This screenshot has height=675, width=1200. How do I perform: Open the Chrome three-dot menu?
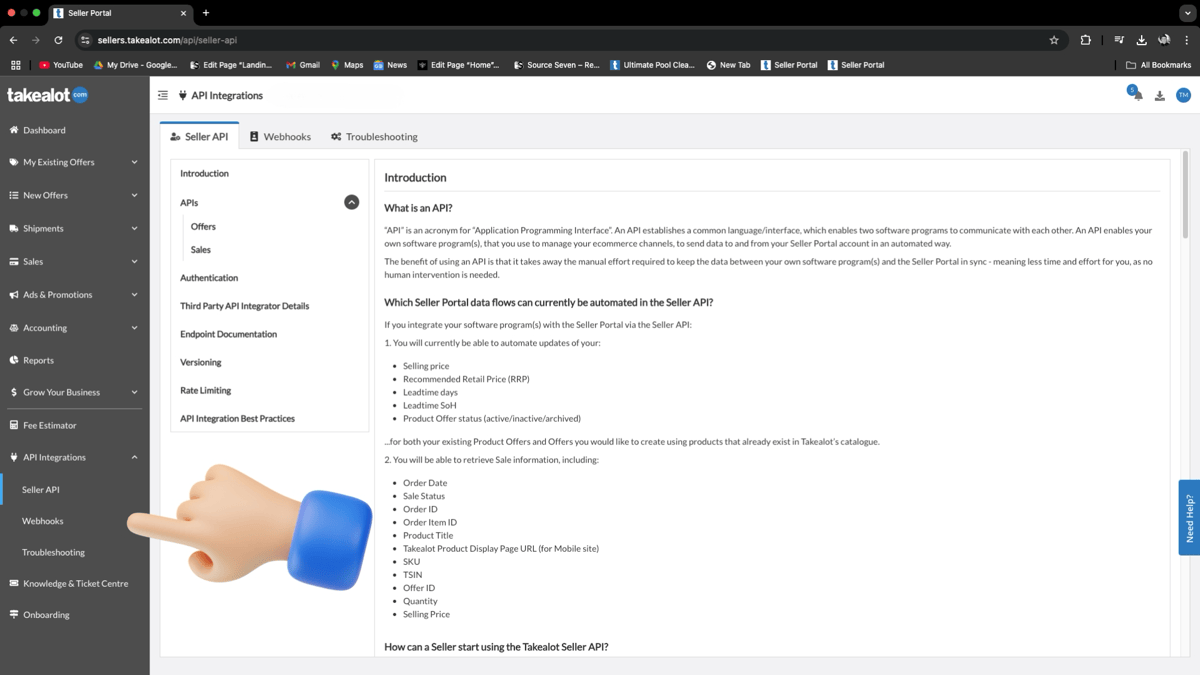click(x=1187, y=40)
